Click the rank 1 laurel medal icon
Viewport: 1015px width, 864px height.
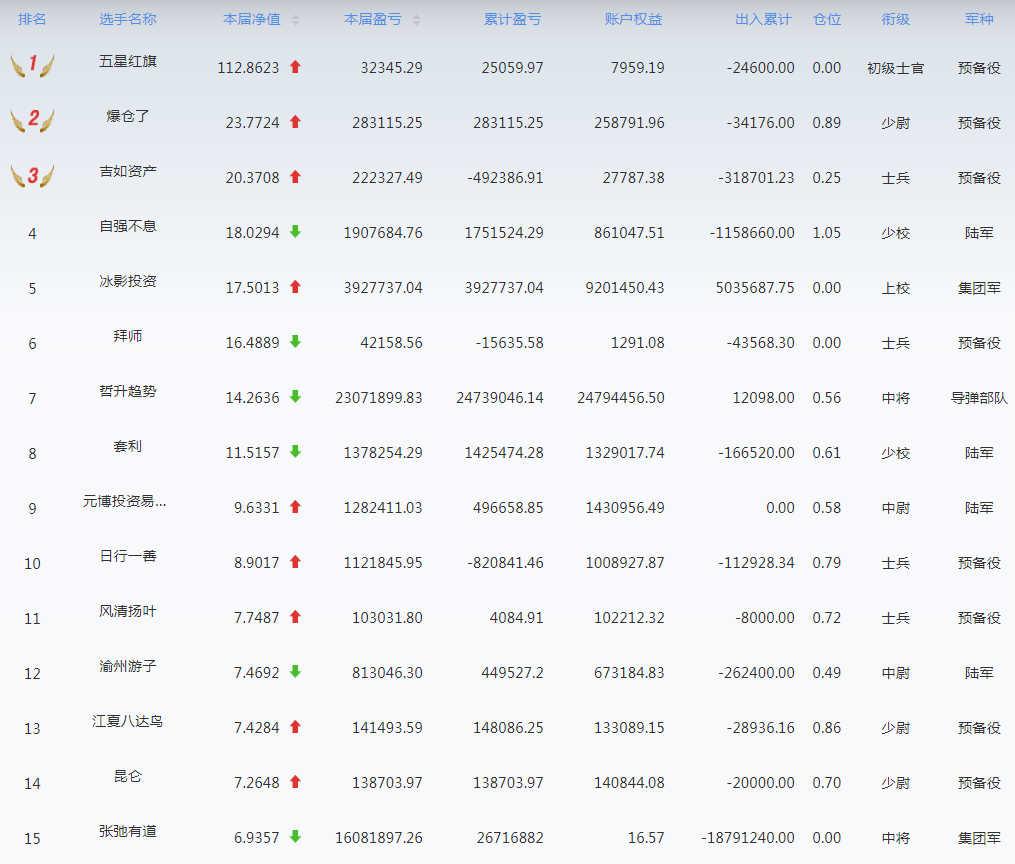point(32,65)
